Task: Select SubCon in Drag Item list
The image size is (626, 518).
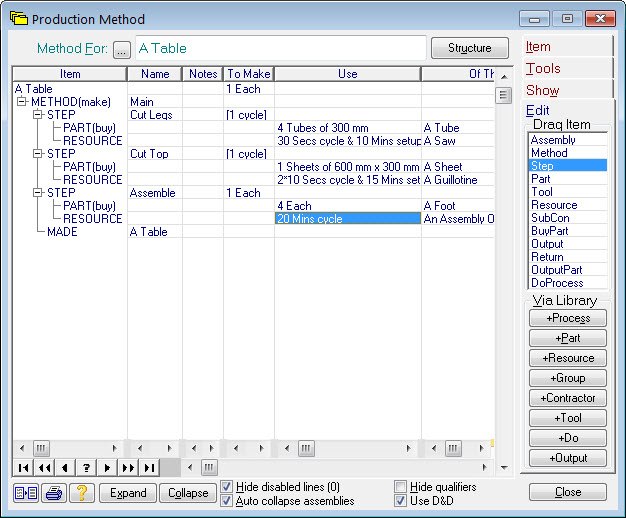Action: point(568,218)
